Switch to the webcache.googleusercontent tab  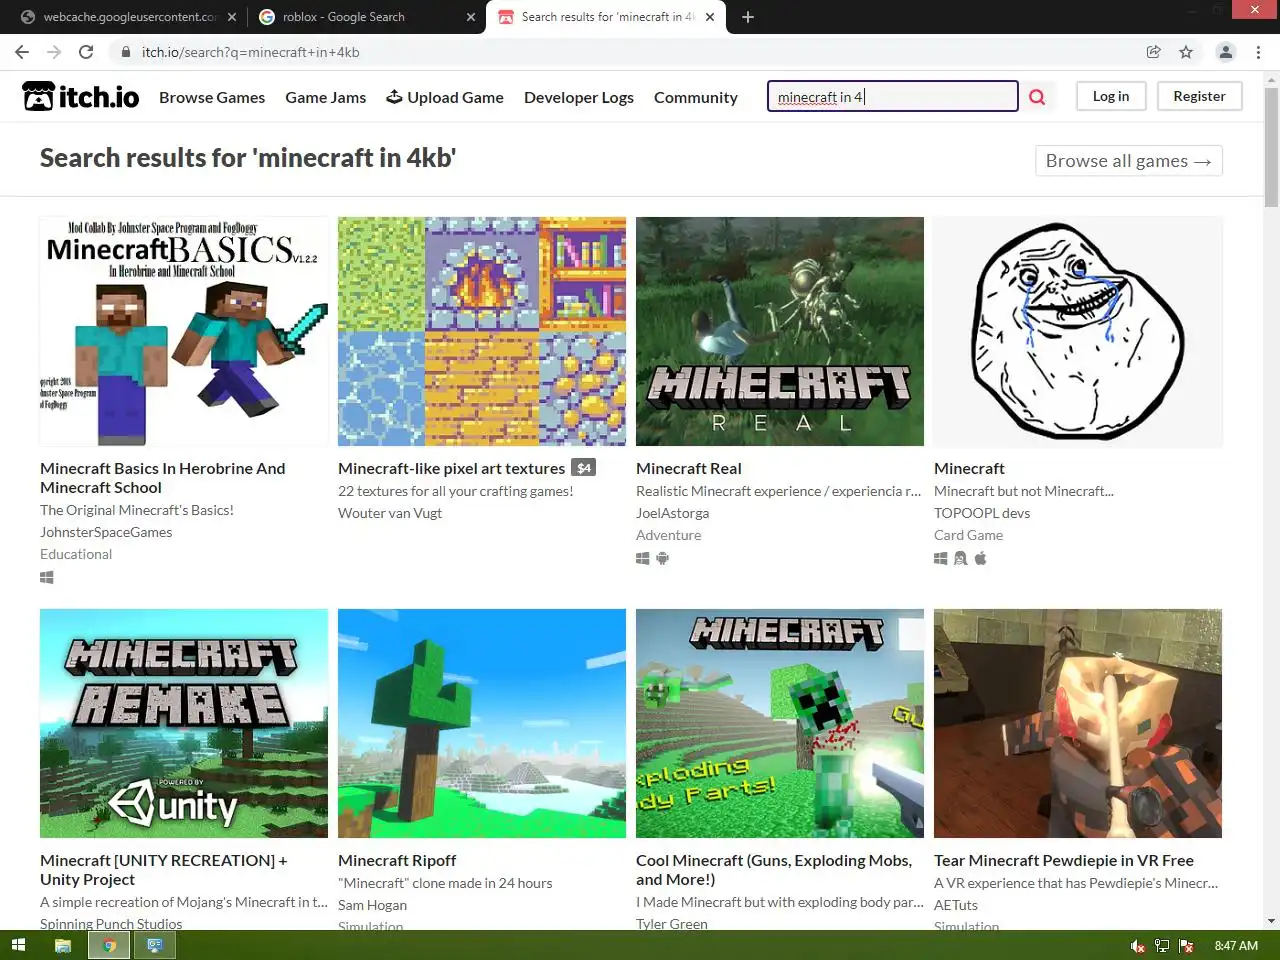(128, 17)
